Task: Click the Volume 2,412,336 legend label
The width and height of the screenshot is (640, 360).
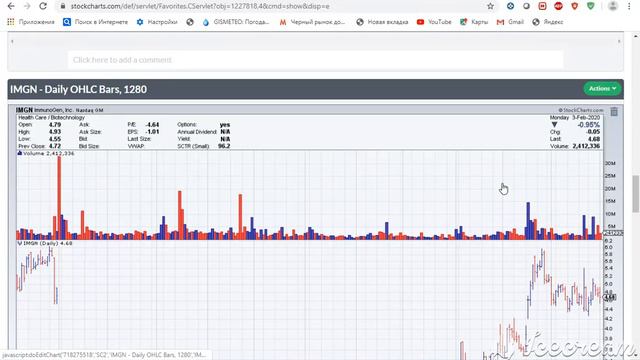Action: [x=46, y=153]
